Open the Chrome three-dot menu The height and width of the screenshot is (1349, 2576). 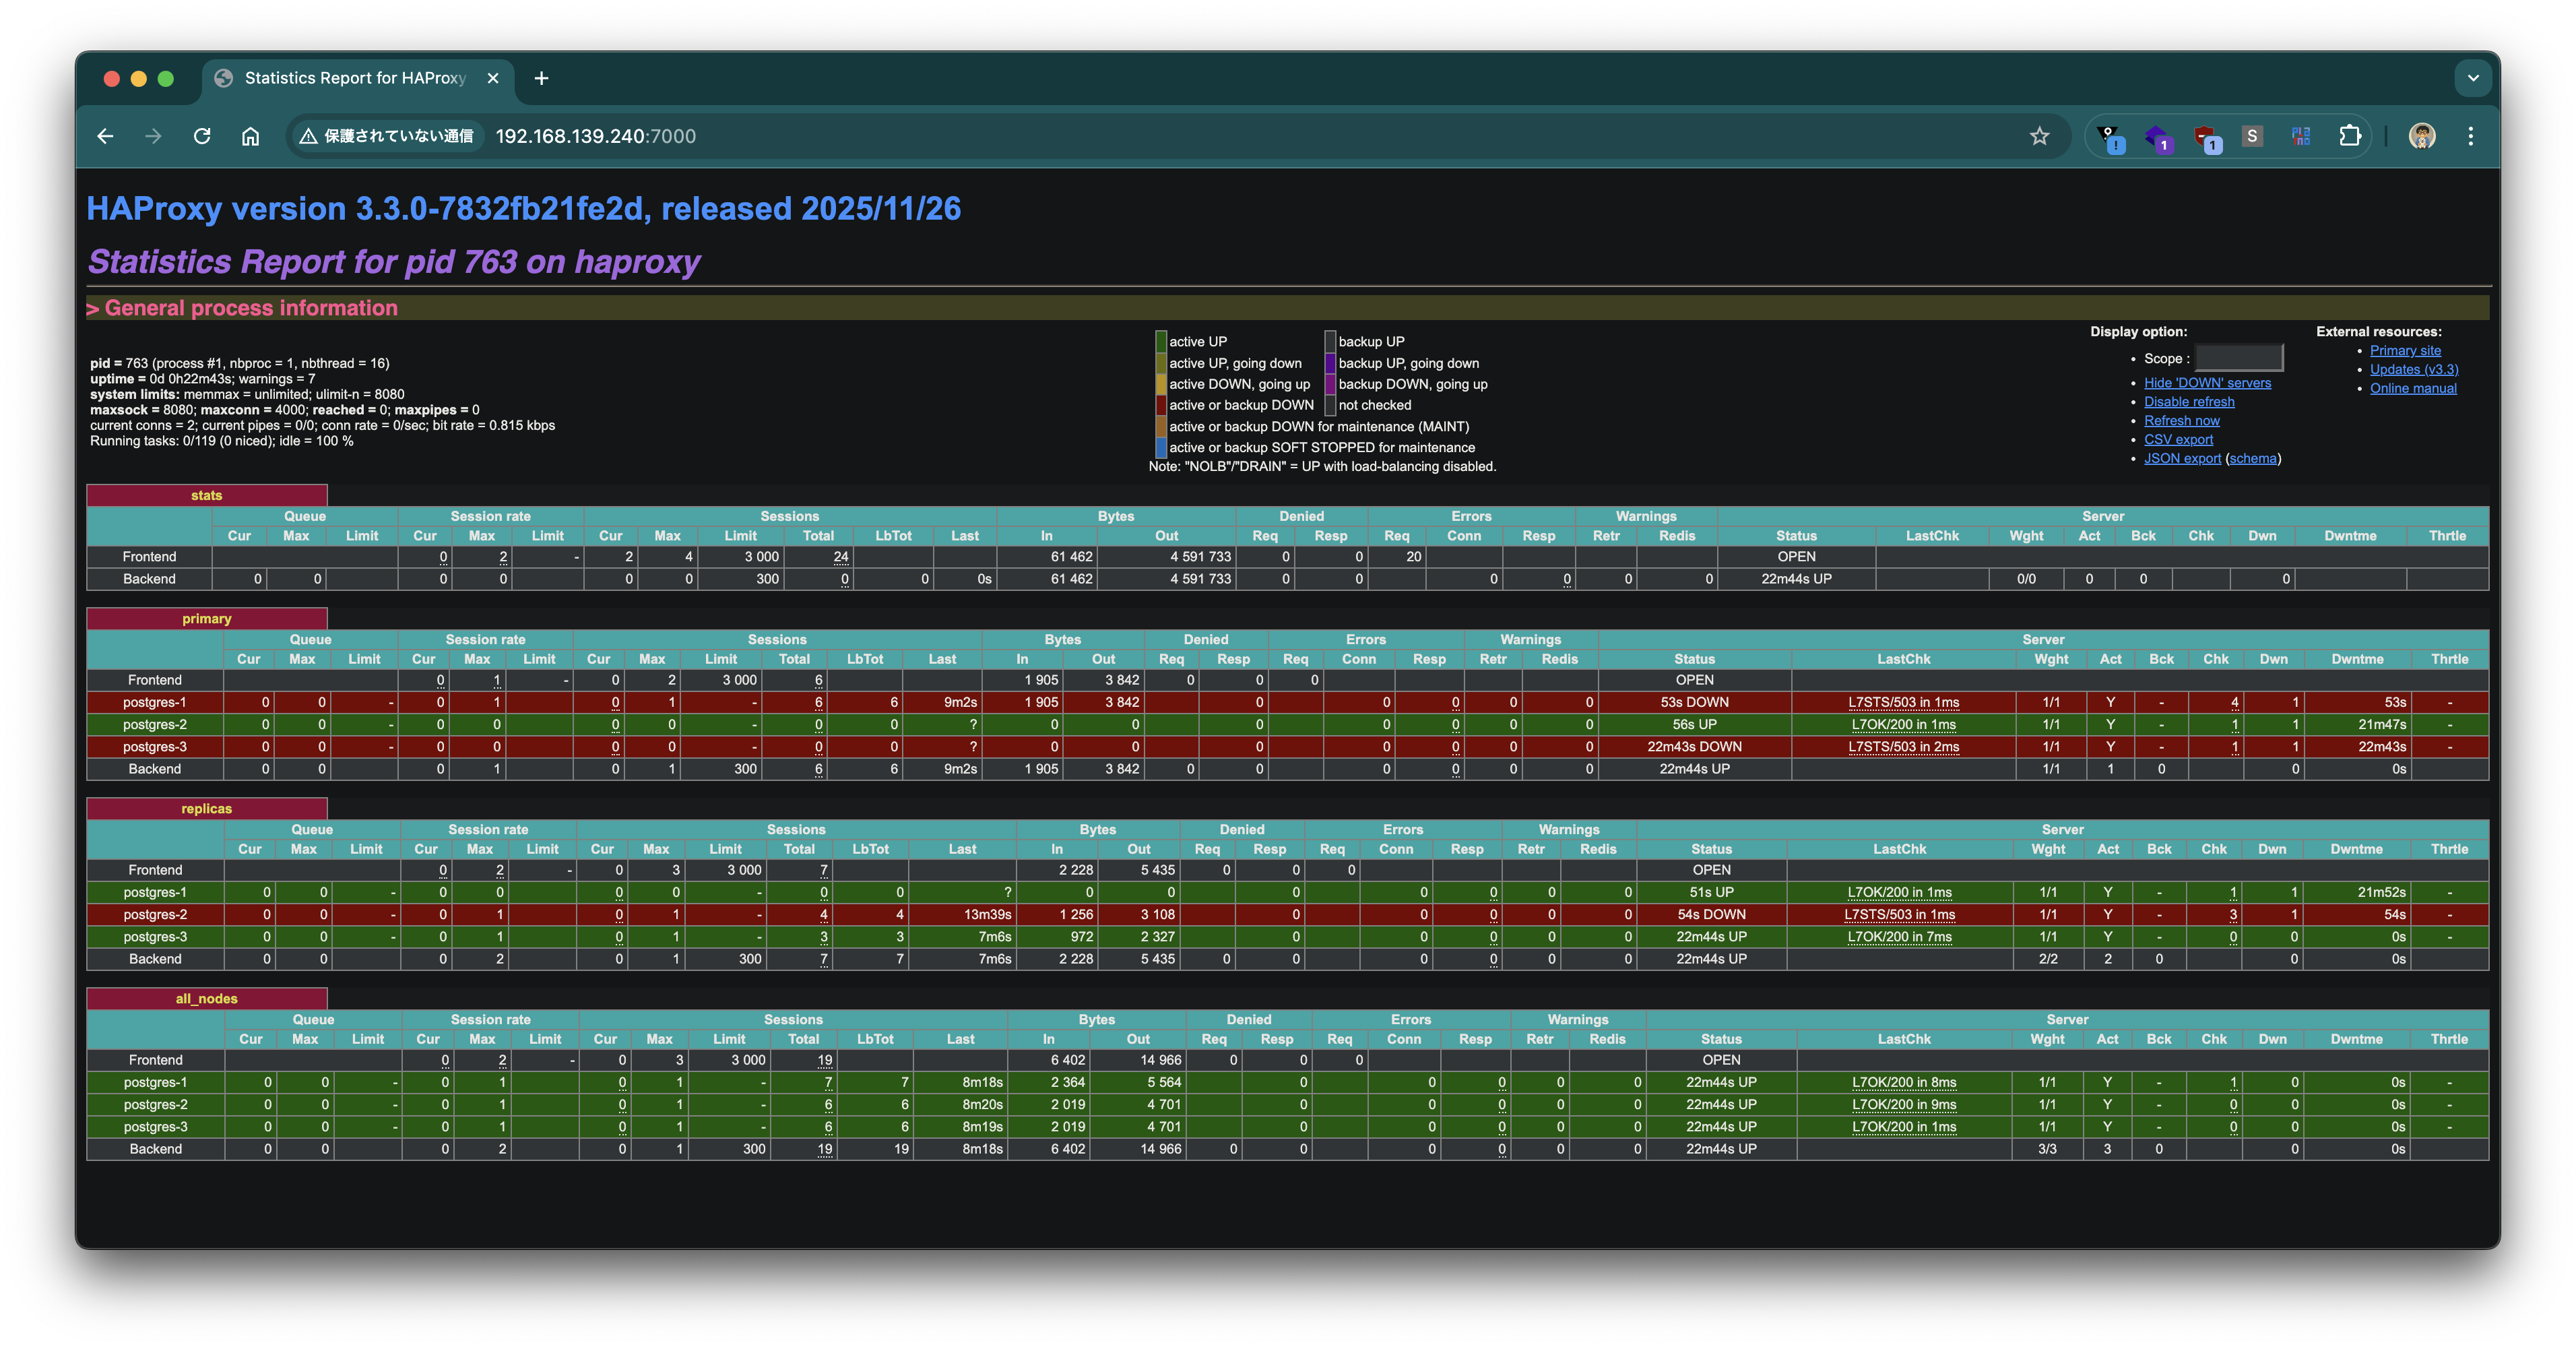click(x=2470, y=136)
